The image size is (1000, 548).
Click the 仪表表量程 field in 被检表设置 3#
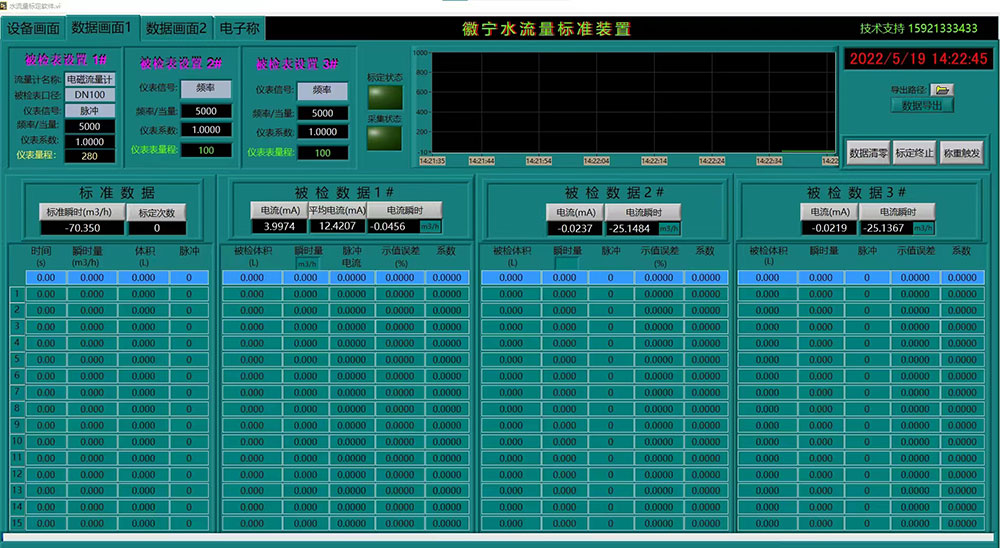[323, 153]
